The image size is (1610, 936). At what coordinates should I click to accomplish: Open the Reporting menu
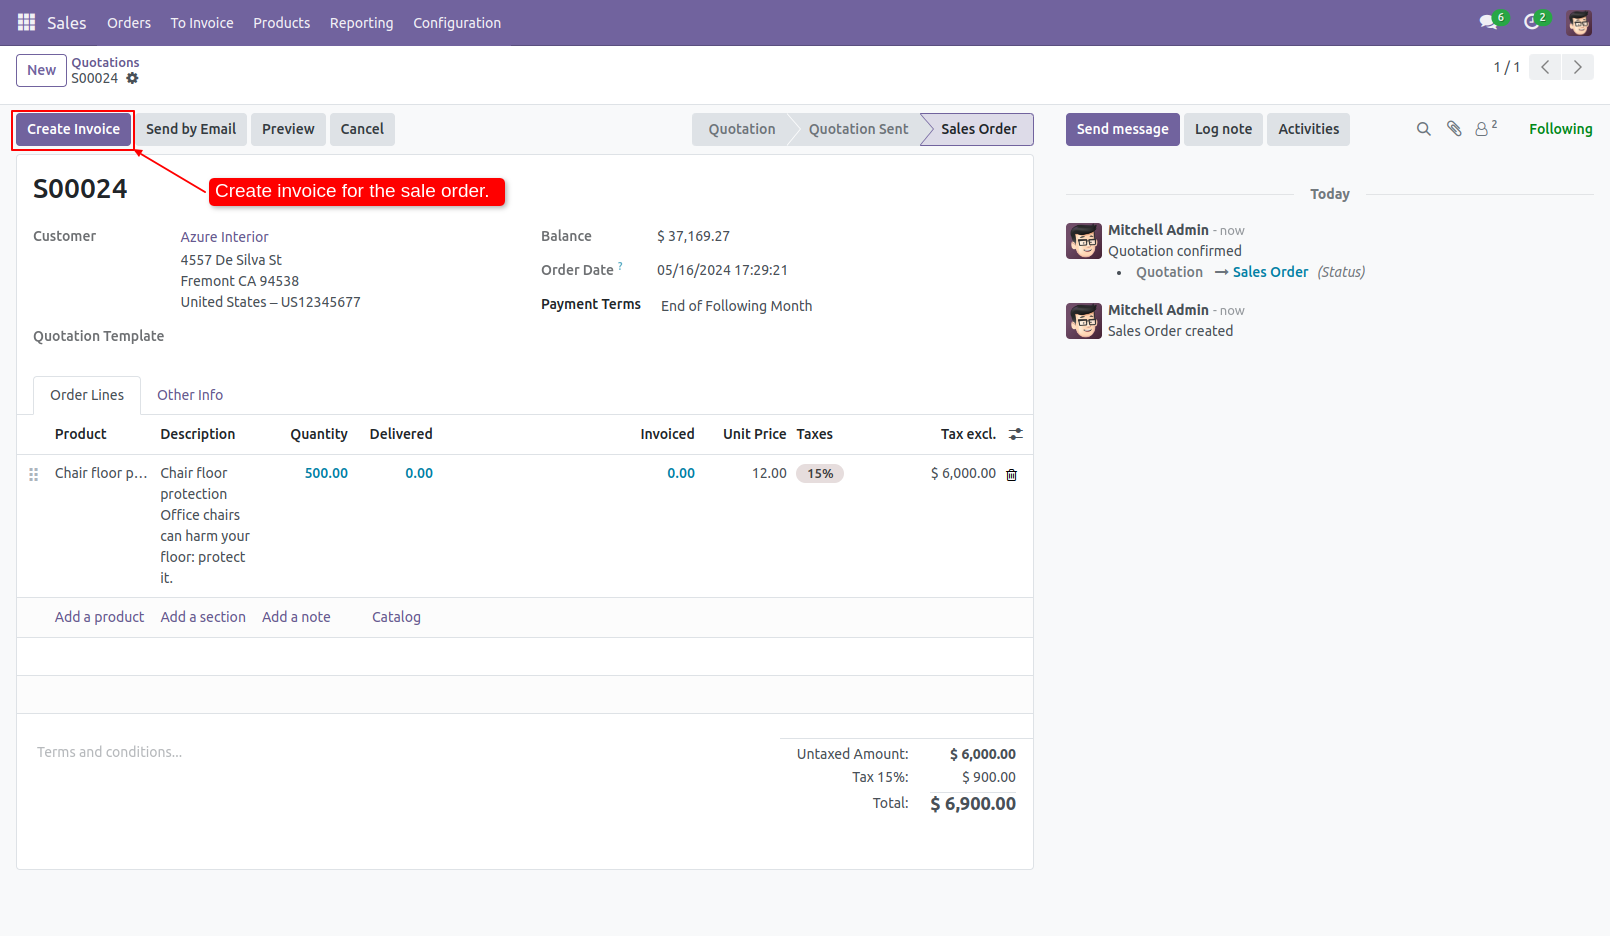point(361,22)
